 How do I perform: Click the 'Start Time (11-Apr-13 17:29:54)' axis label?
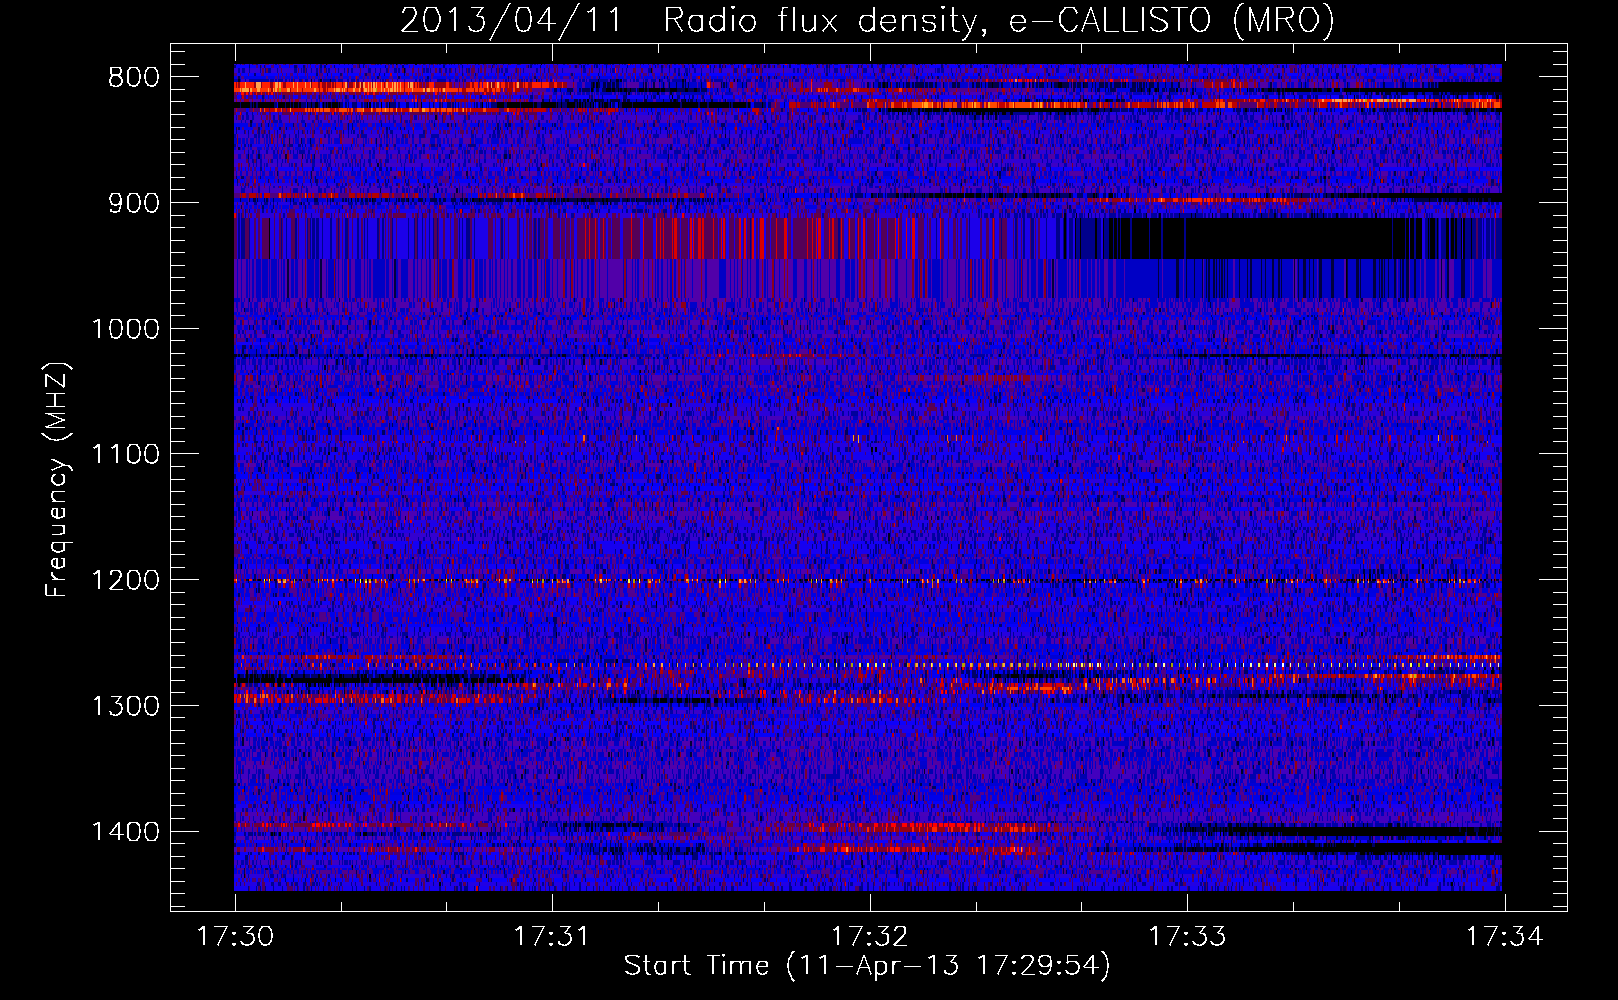(867, 966)
